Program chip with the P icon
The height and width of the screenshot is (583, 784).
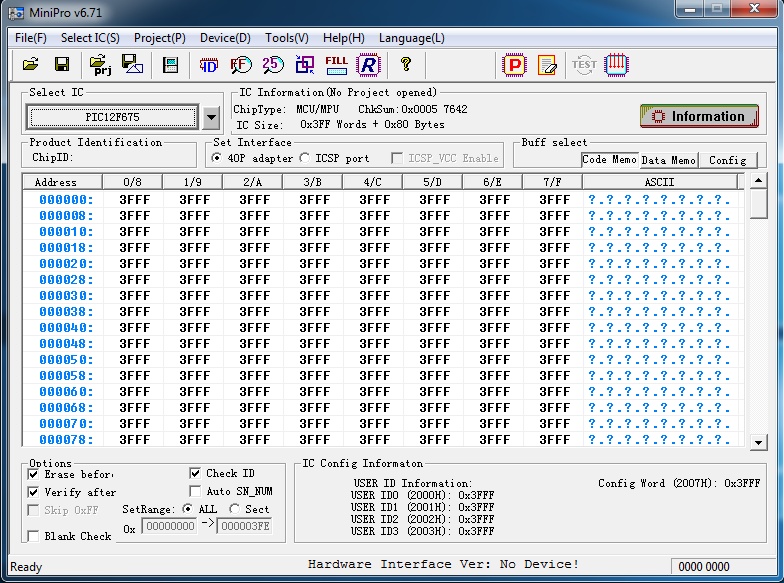pos(514,65)
